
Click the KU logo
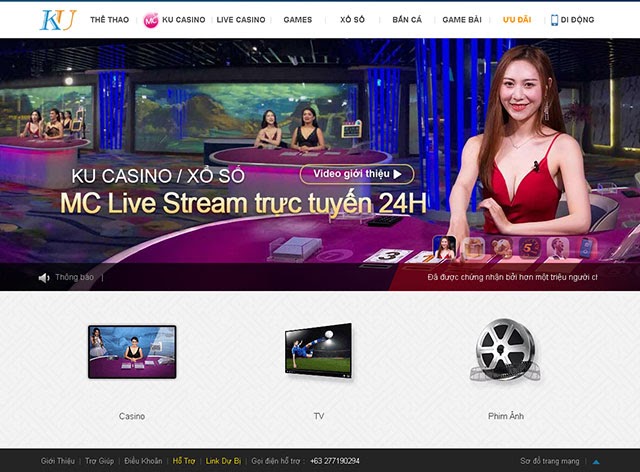pos(58,20)
